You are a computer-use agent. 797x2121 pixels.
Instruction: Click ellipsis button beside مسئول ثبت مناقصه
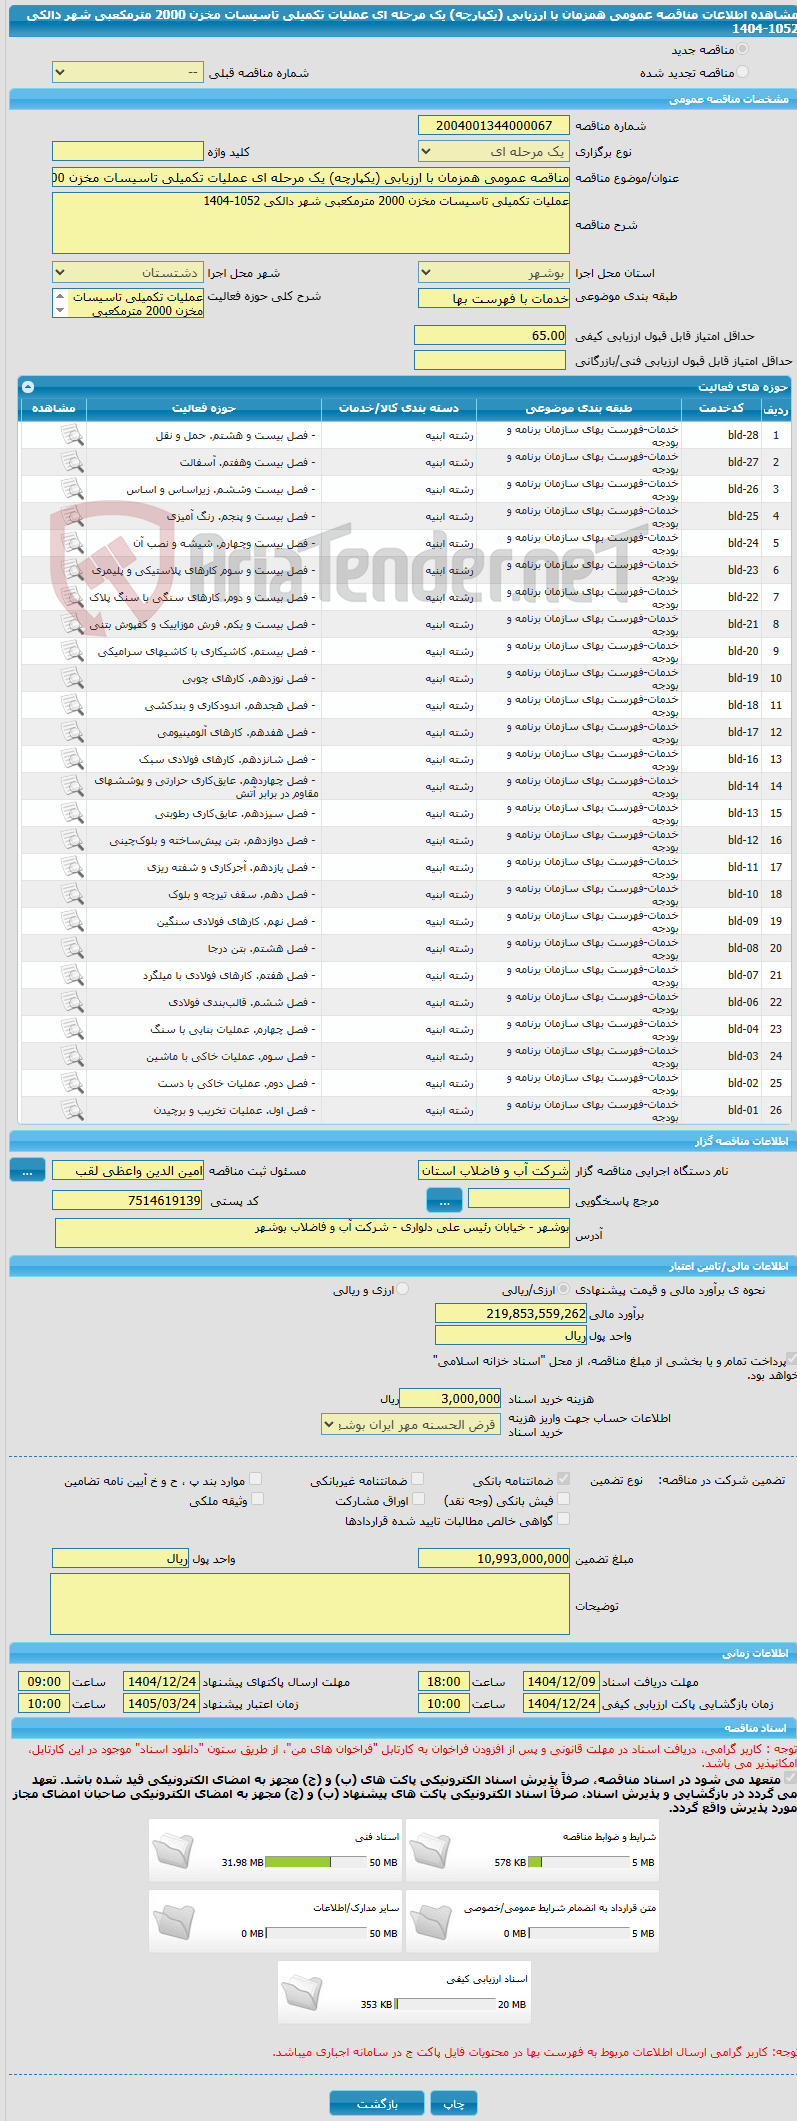pyautogui.click(x=28, y=1170)
